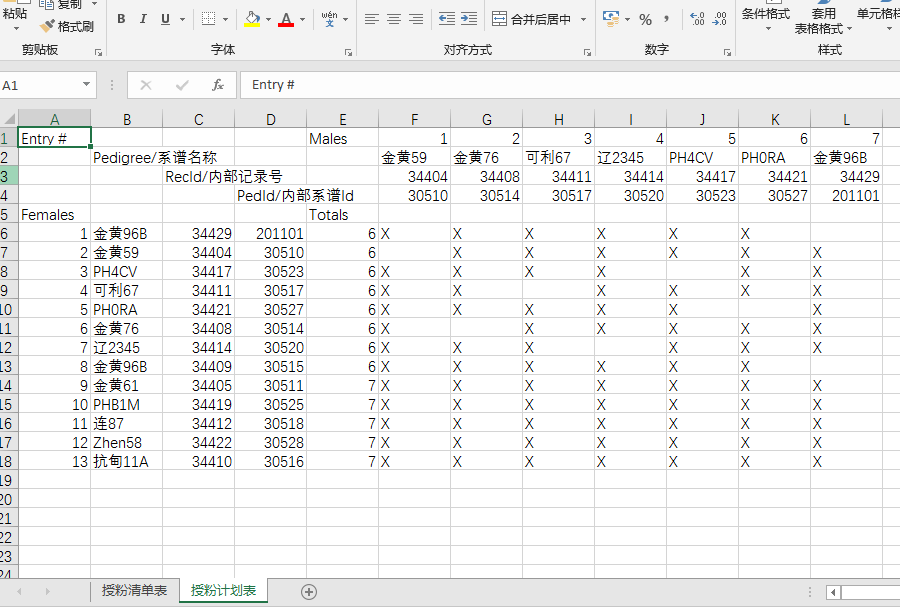This screenshot has width=900, height=607.
Task: Select cell containing Totals
Action: (x=343, y=214)
